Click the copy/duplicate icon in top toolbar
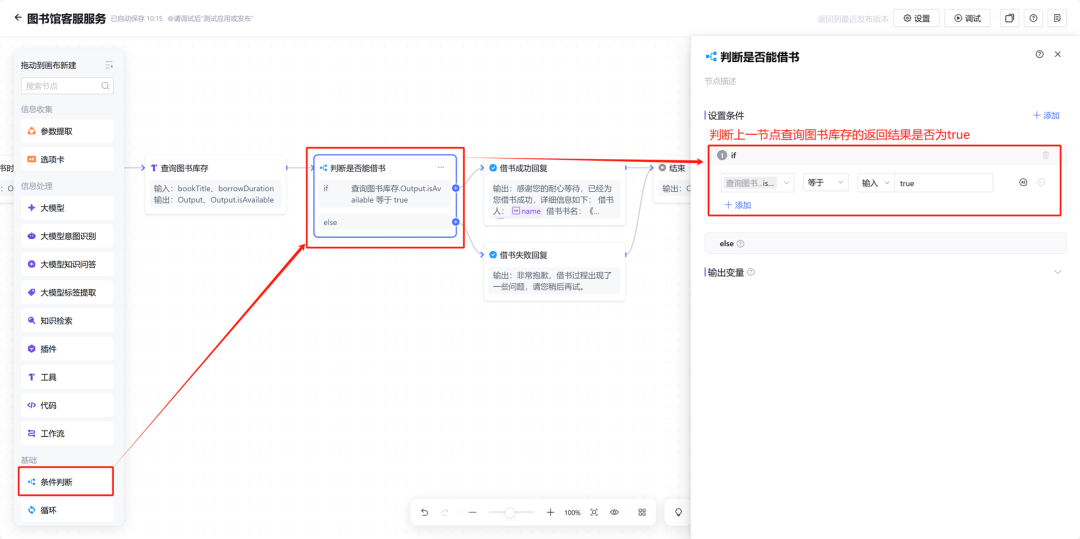This screenshot has width=1080, height=539. pyautogui.click(x=1010, y=19)
